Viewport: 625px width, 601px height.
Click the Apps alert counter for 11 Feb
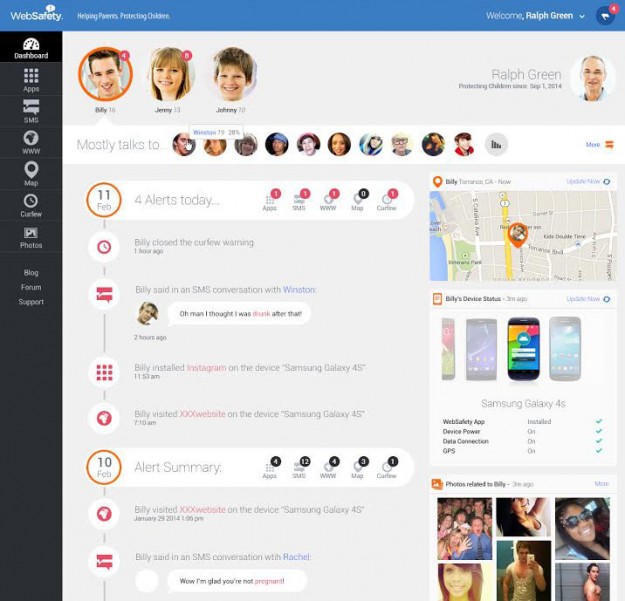tap(270, 199)
